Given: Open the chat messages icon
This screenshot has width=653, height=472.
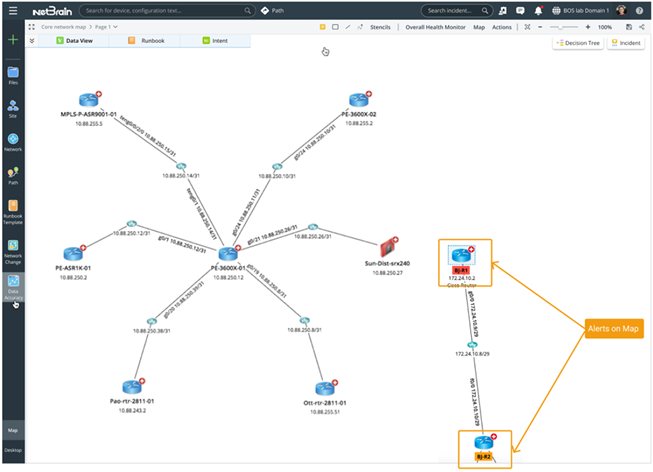Looking at the screenshot, I should point(520,11).
